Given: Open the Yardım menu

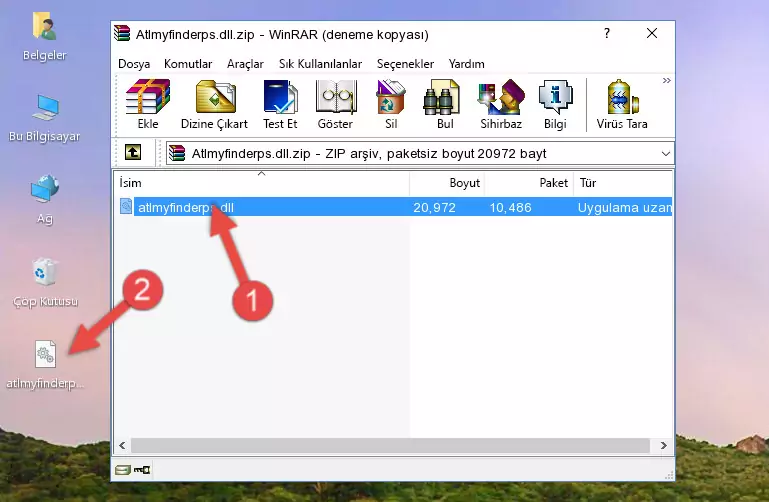Looking at the screenshot, I should pos(466,64).
